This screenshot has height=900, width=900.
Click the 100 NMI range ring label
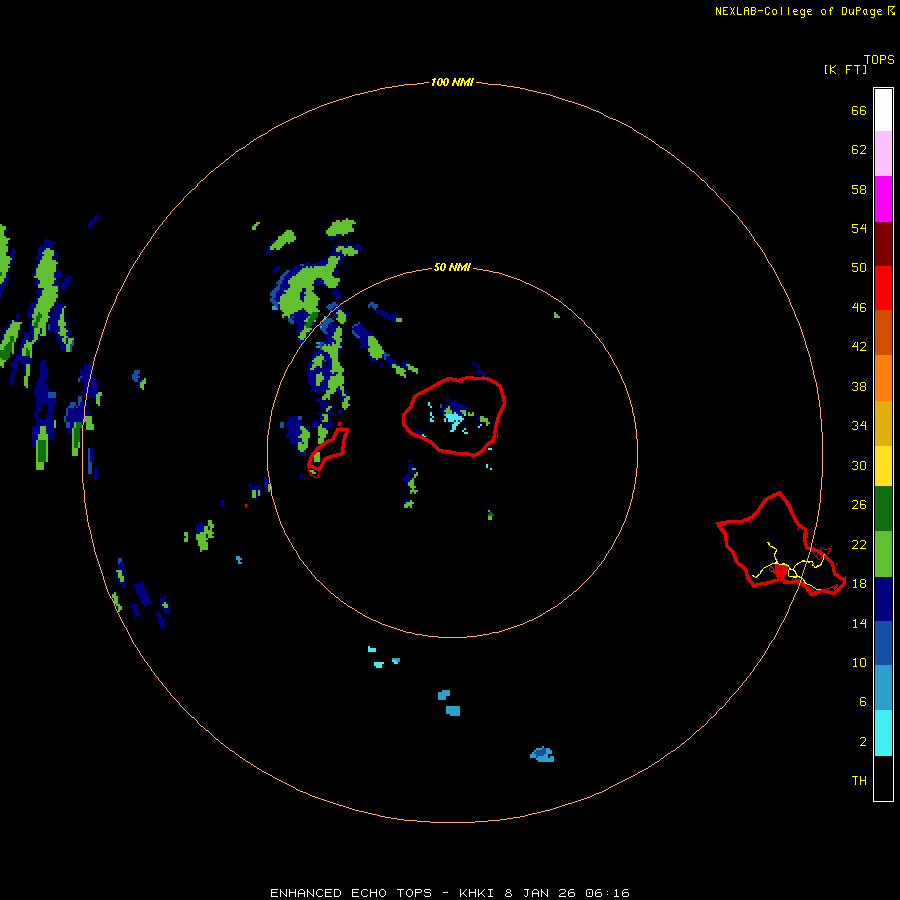pyautogui.click(x=452, y=82)
